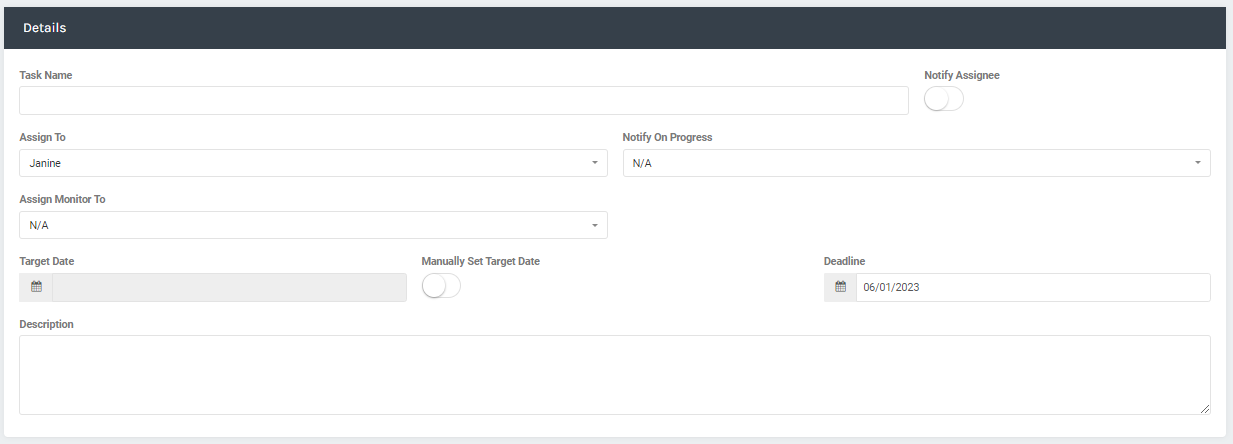1233x444 pixels.
Task: Click the caret arrow in Assign To
Action: pyautogui.click(x=594, y=163)
